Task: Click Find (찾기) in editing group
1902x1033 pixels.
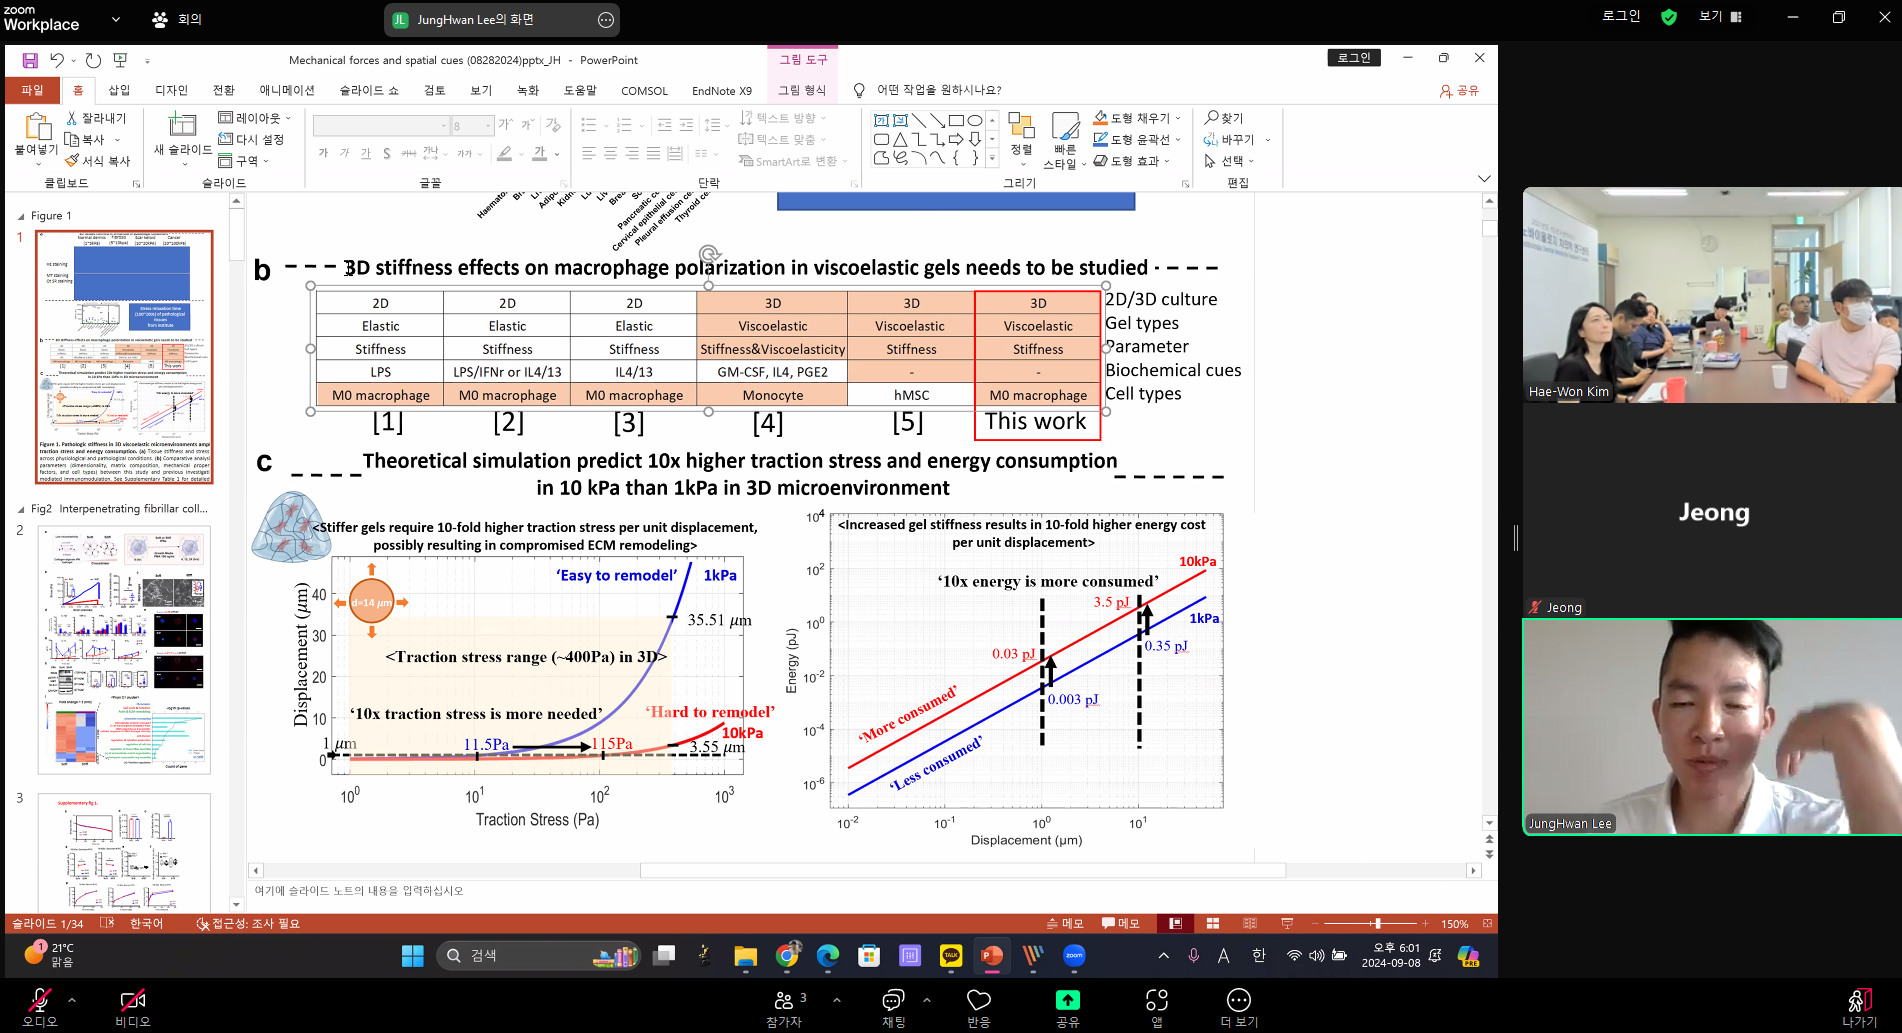Action: (1224, 118)
